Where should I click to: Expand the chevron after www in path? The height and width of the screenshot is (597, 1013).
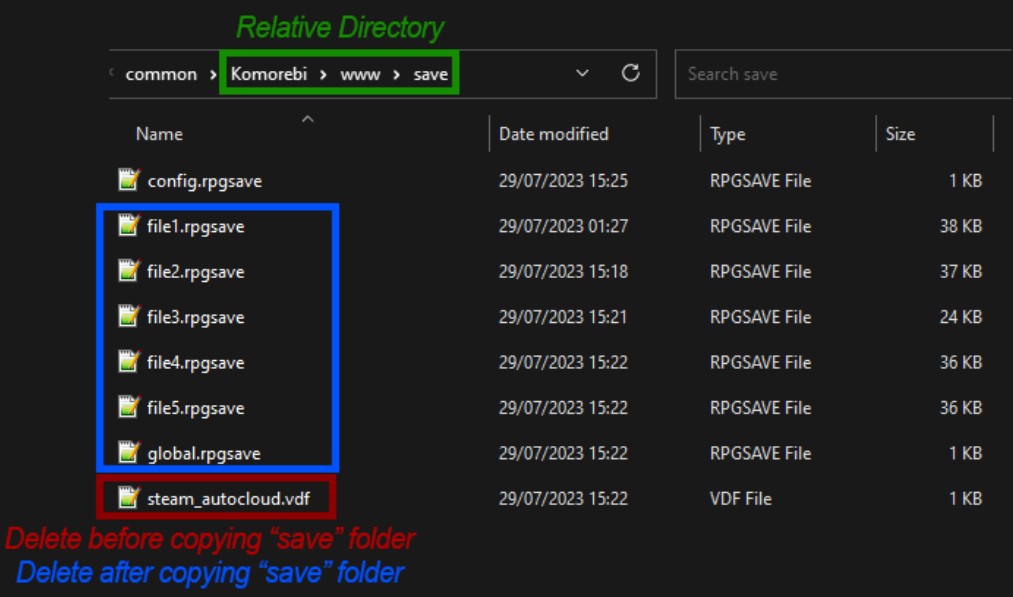pos(396,74)
